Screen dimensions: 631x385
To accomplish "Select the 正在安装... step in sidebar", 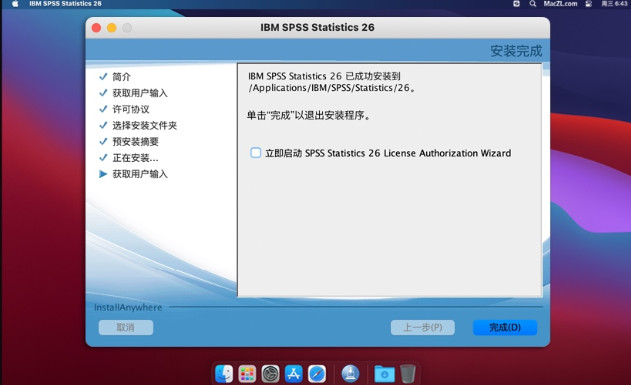I will tap(135, 158).
